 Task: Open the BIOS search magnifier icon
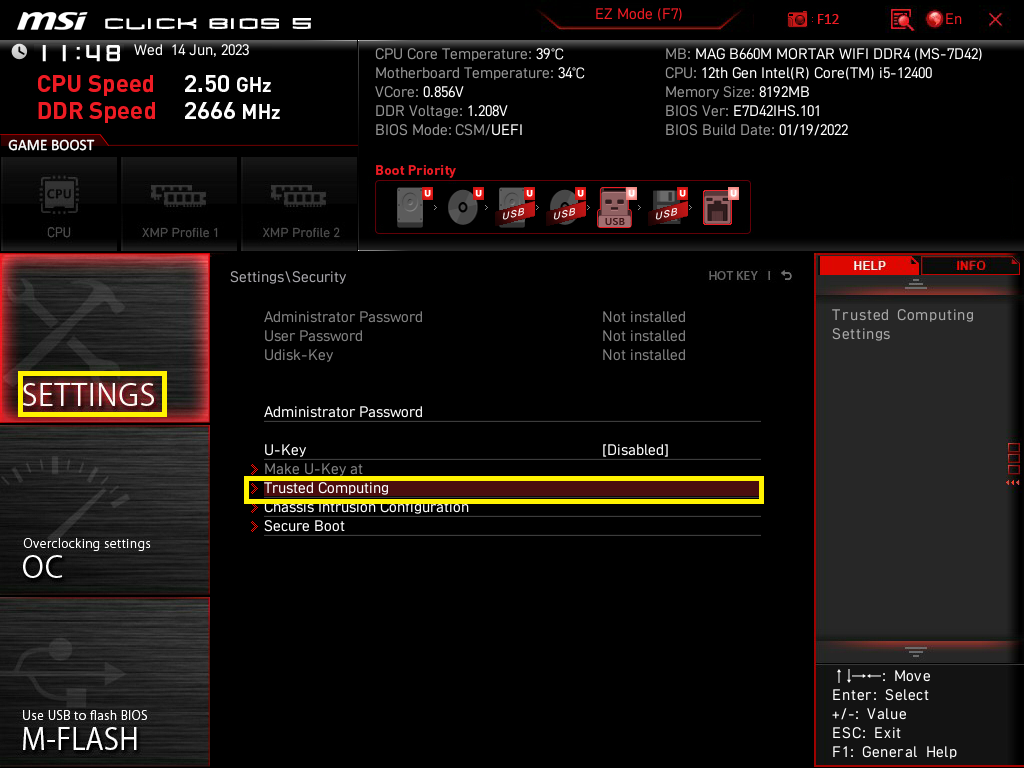coord(901,20)
